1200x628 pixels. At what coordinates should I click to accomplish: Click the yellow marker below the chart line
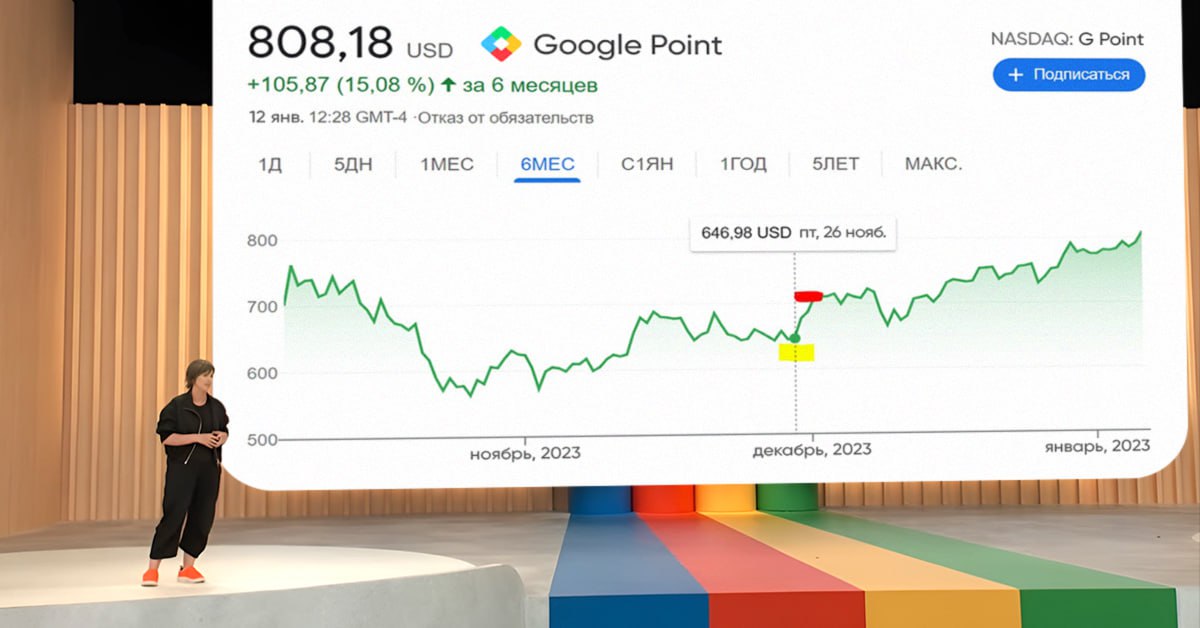796,352
